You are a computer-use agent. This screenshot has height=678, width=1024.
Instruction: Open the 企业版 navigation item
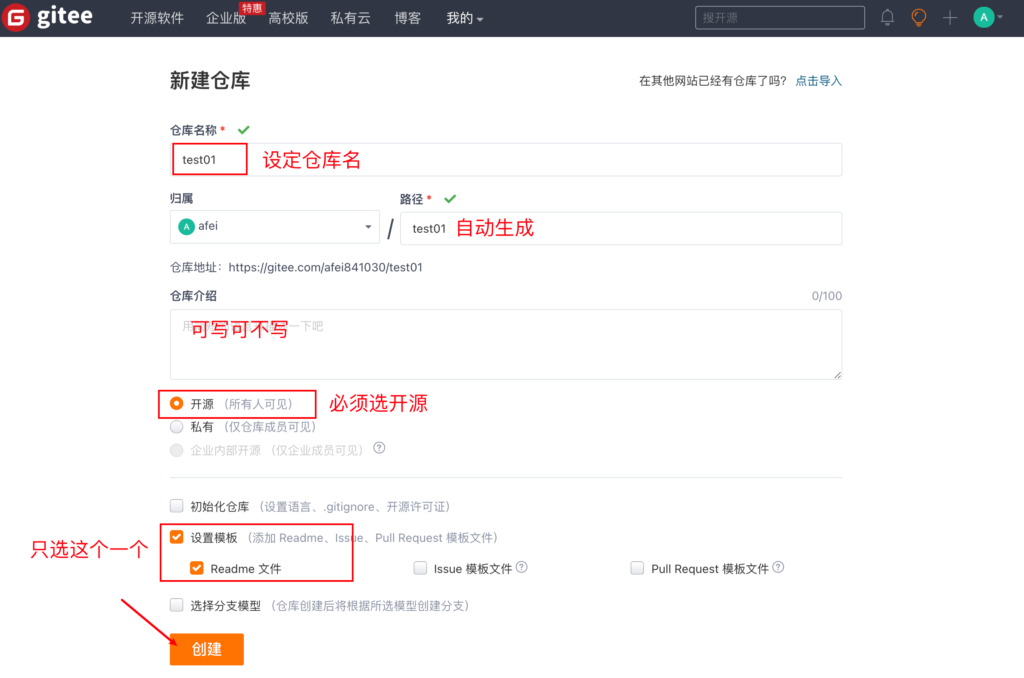click(x=225, y=18)
